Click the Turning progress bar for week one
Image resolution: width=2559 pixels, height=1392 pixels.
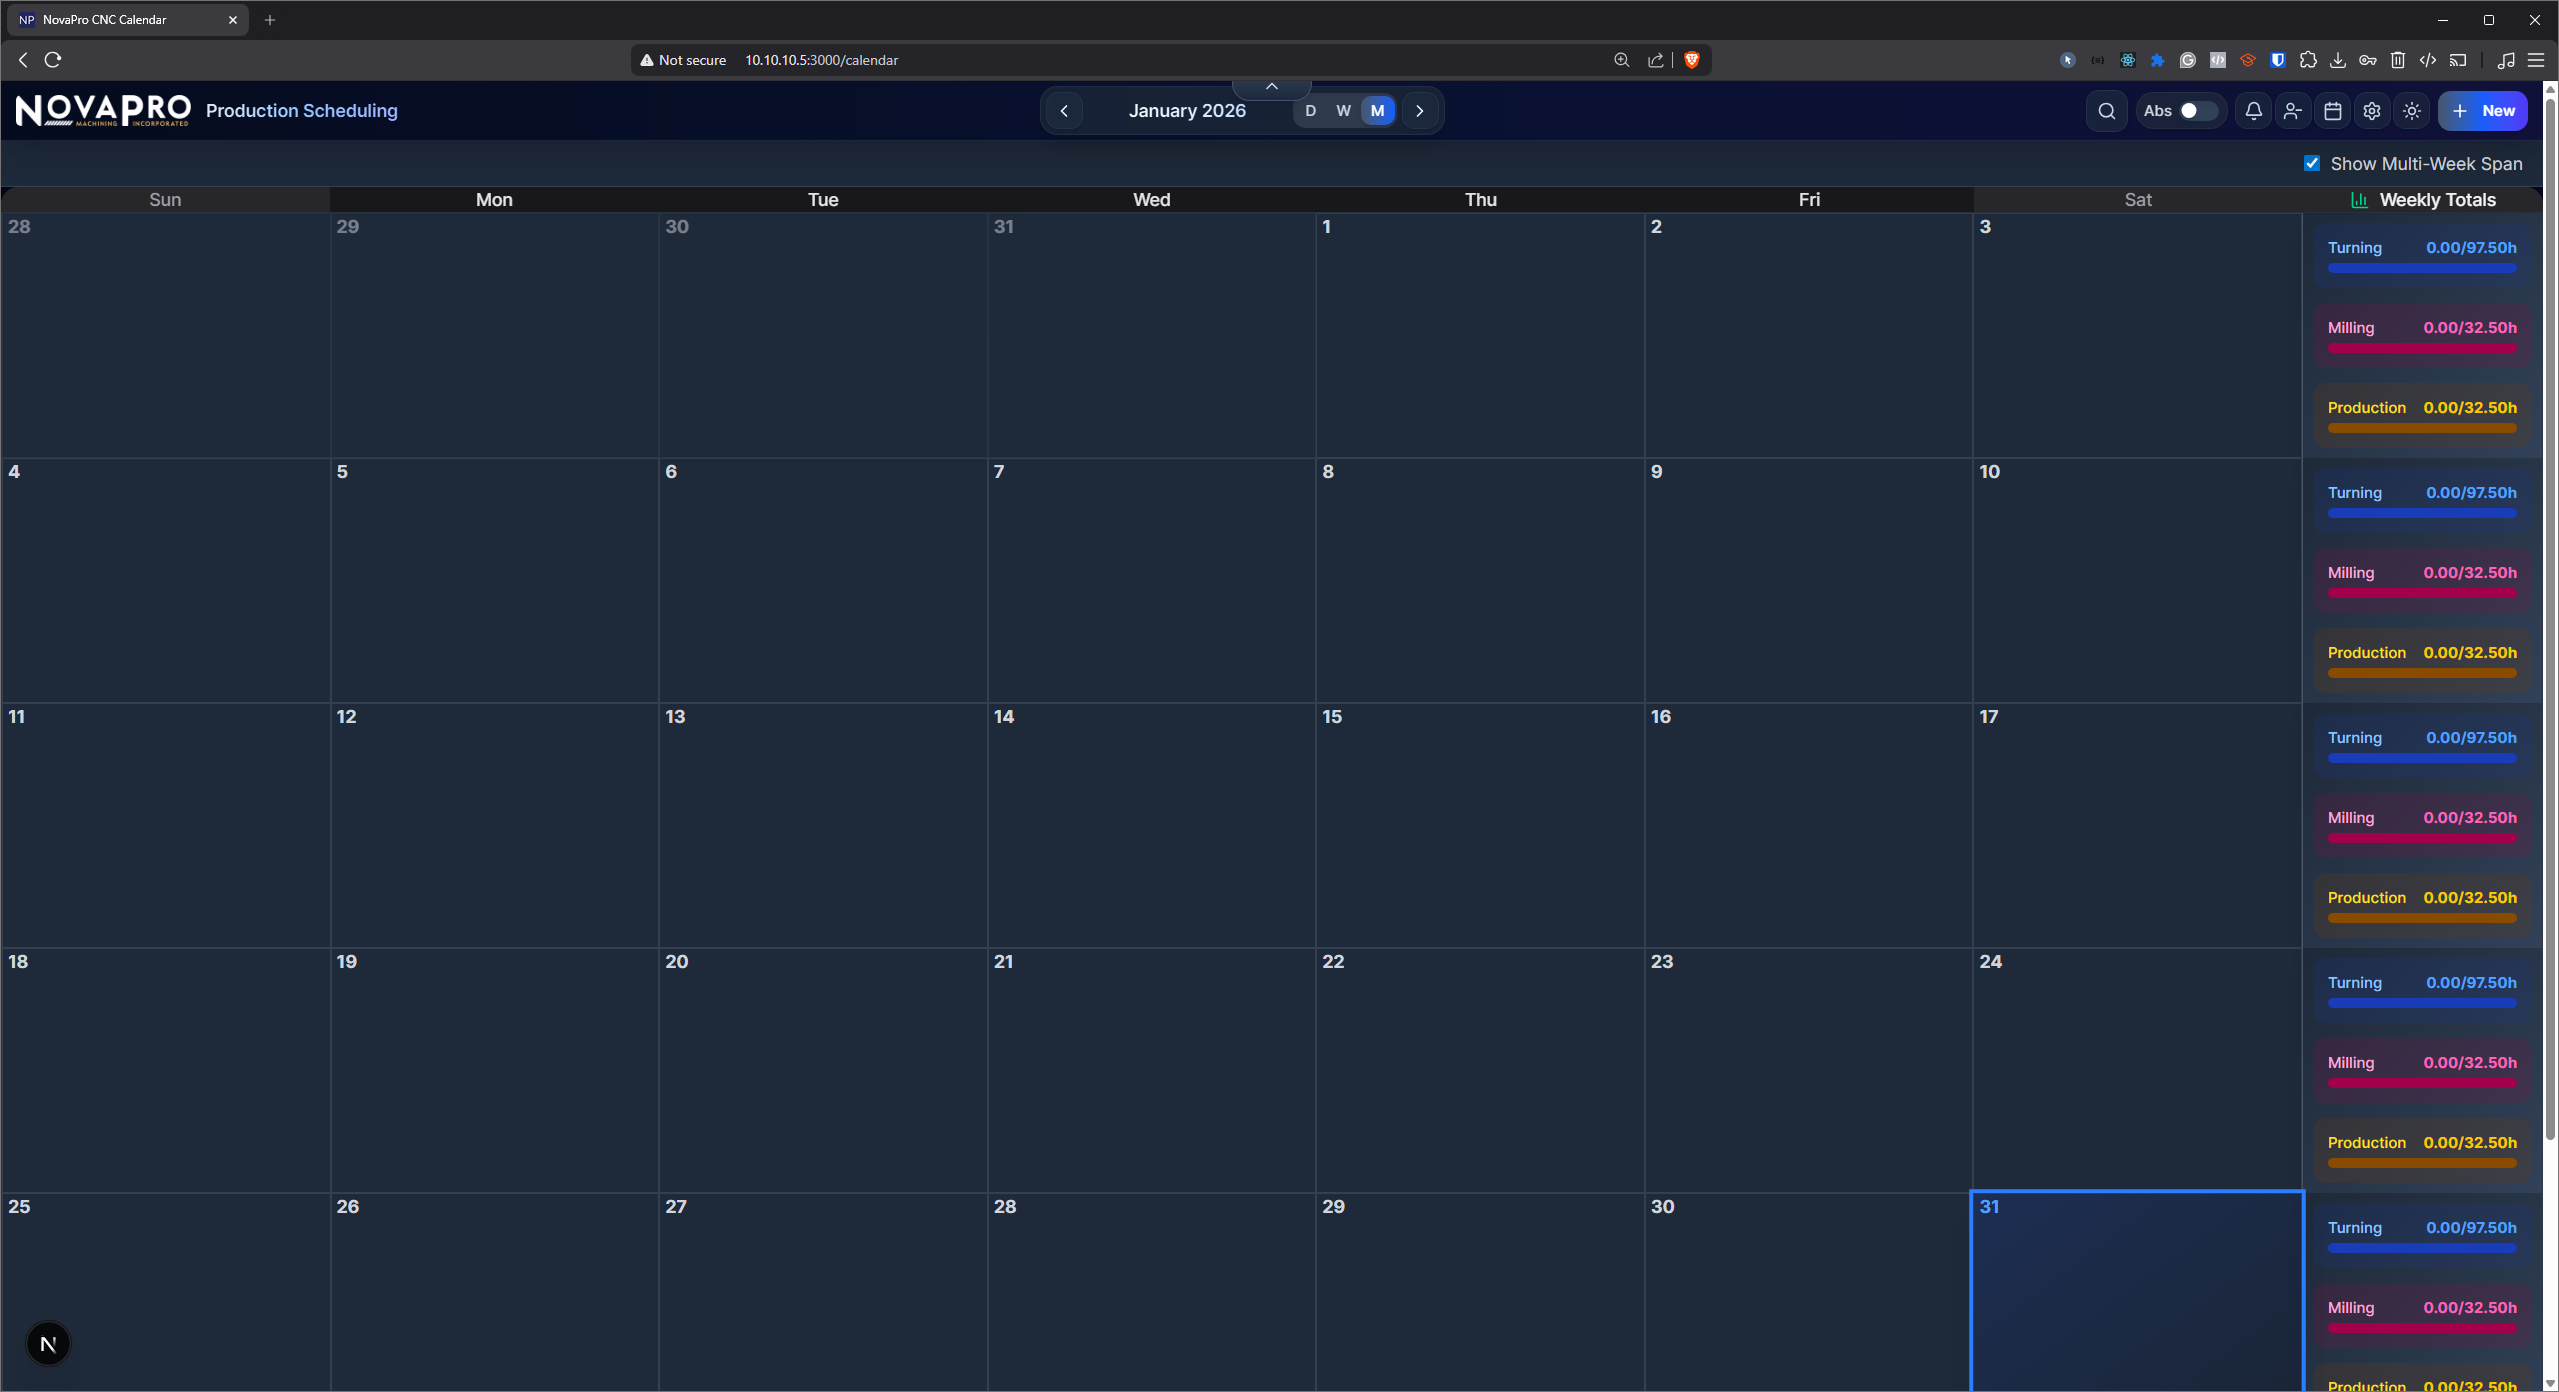coord(2421,267)
